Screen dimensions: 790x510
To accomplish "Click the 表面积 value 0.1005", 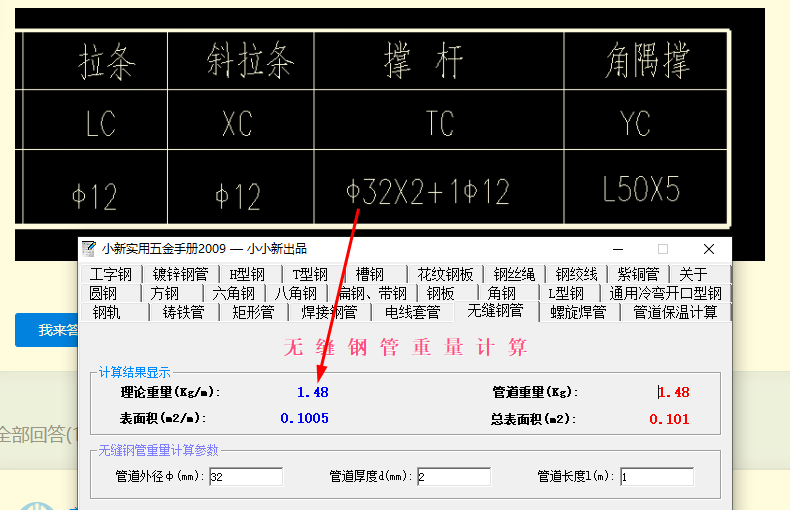I will pyautogui.click(x=304, y=418).
